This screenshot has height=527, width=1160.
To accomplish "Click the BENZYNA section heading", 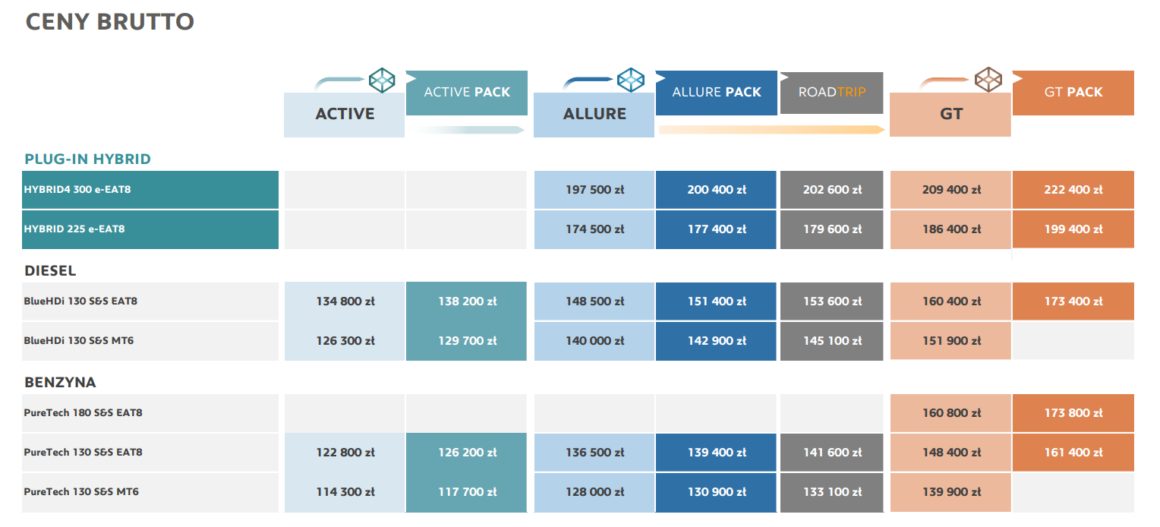I will click(59, 382).
